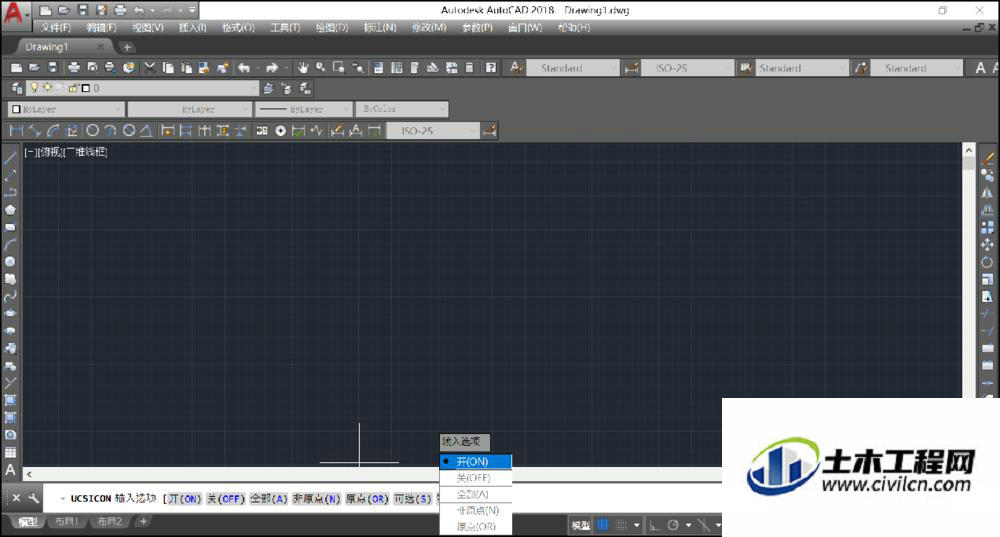Select the Spline draw tool
The image size is (1000, 537).
10,297
